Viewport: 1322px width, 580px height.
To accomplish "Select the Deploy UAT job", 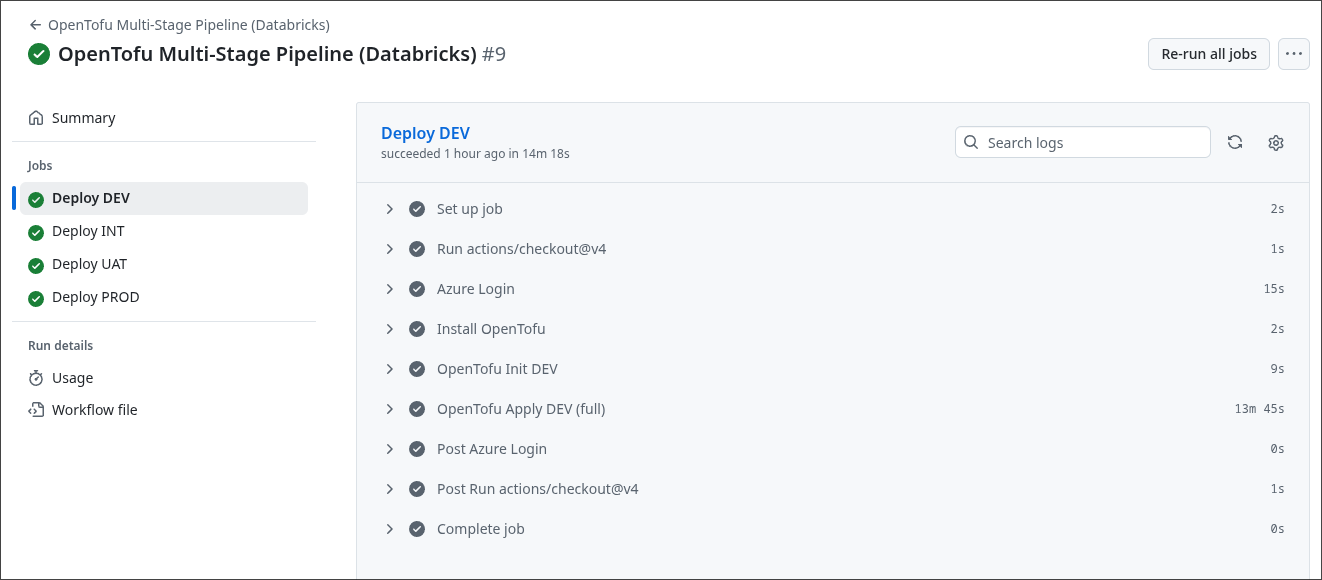I will click(89, 264).
